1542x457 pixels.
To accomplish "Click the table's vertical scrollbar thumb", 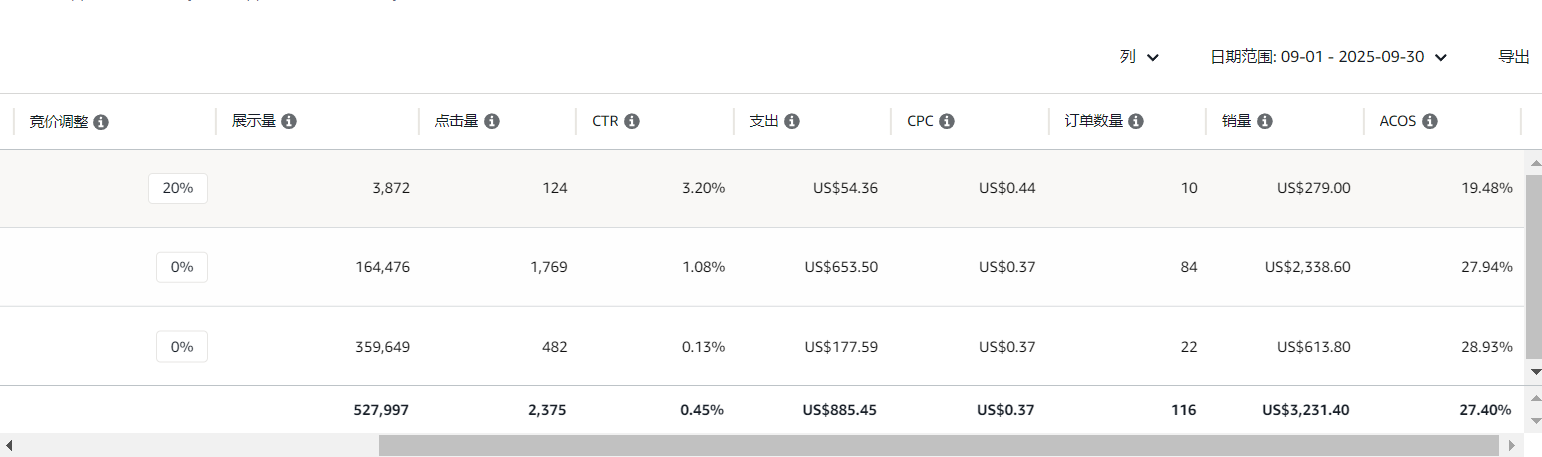I will (x=1534, y=266).
